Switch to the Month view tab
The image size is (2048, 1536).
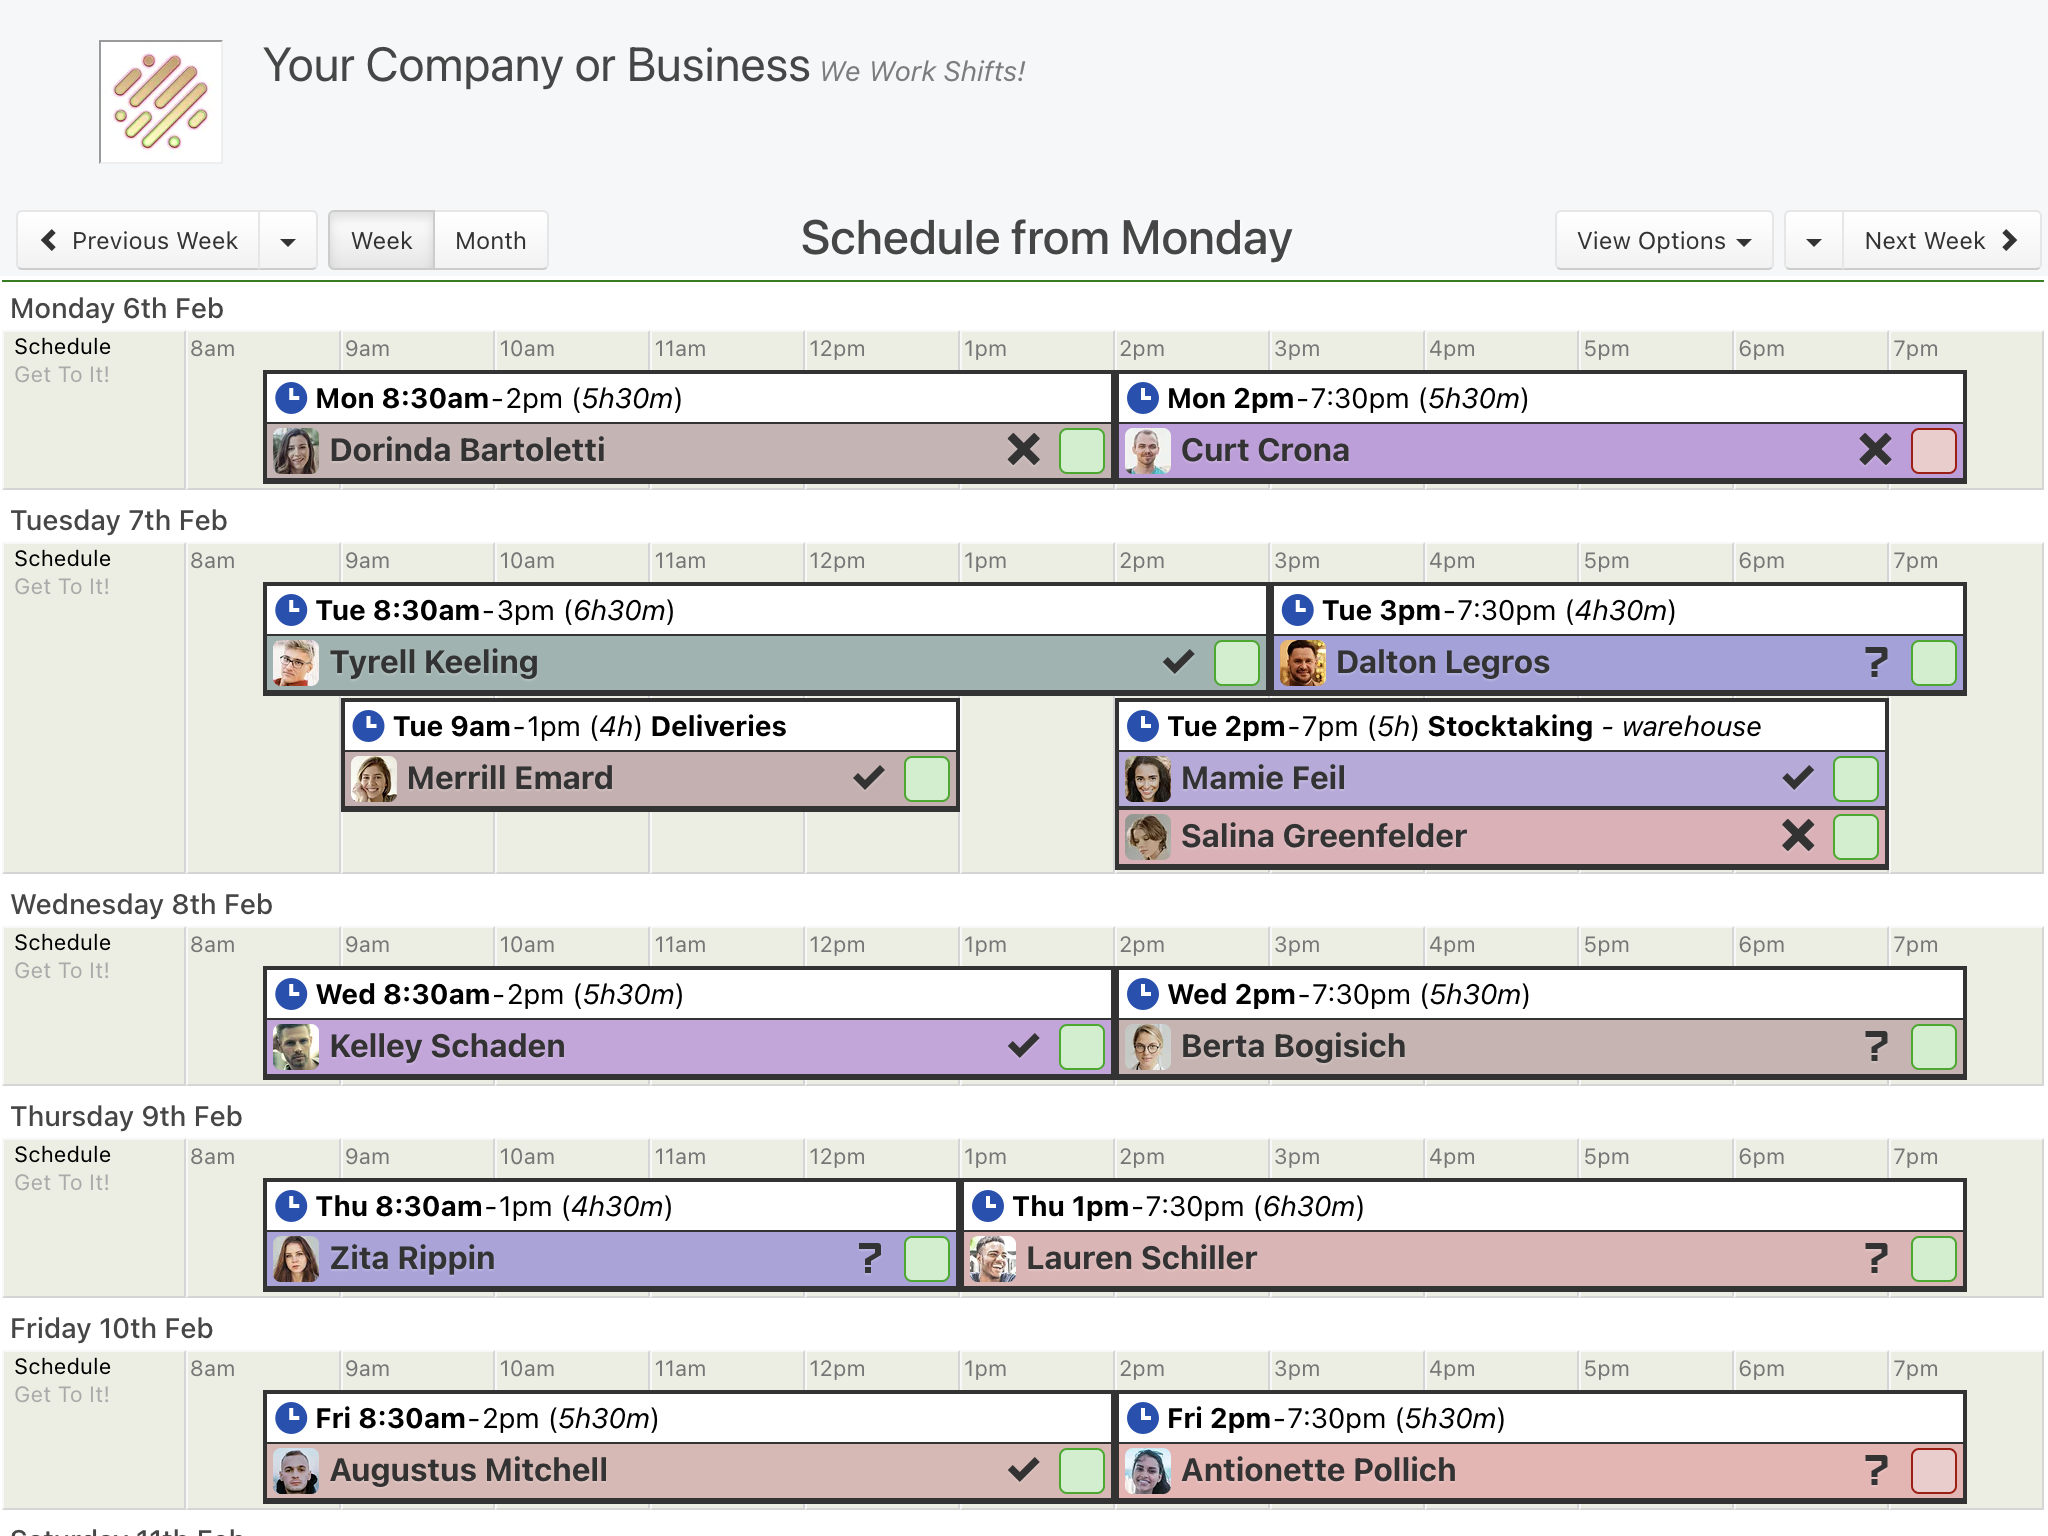point(491,241)
